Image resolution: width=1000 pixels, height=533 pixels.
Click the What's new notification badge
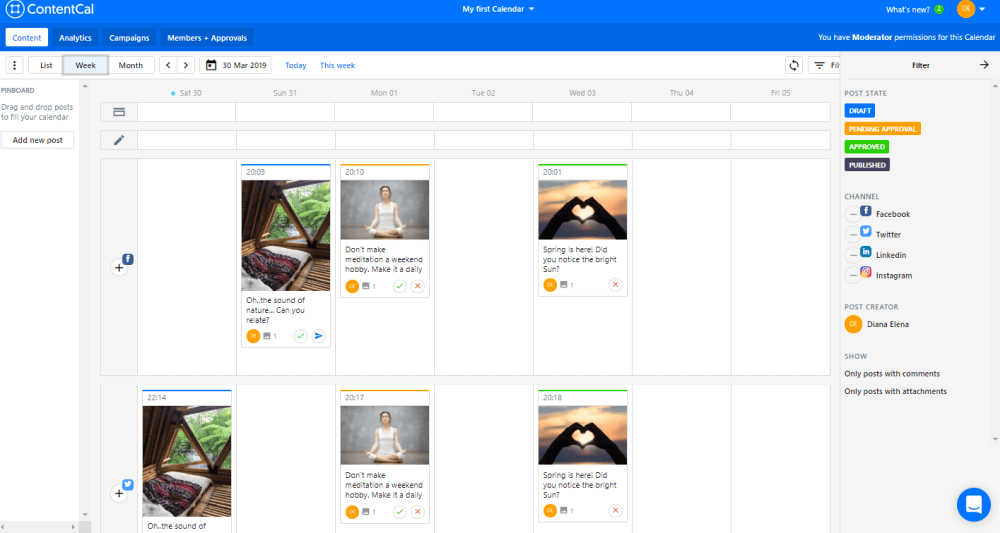pos(939,9)
